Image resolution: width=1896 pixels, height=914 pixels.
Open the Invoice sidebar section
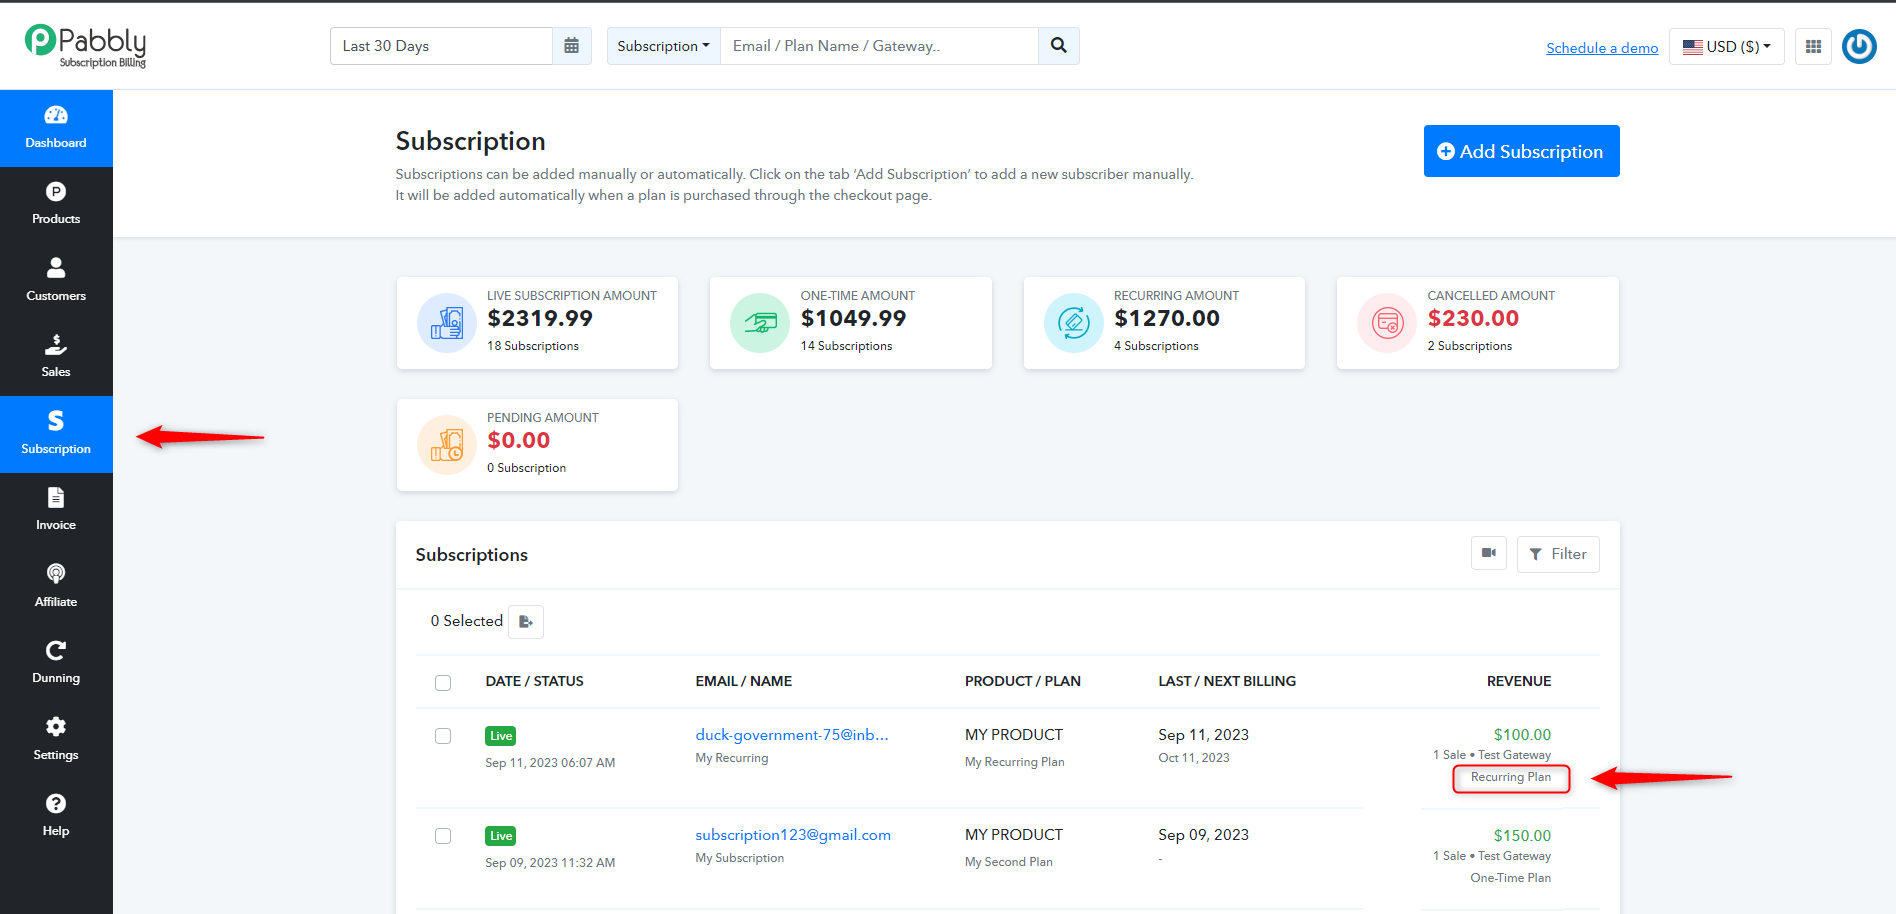point(56,509)
